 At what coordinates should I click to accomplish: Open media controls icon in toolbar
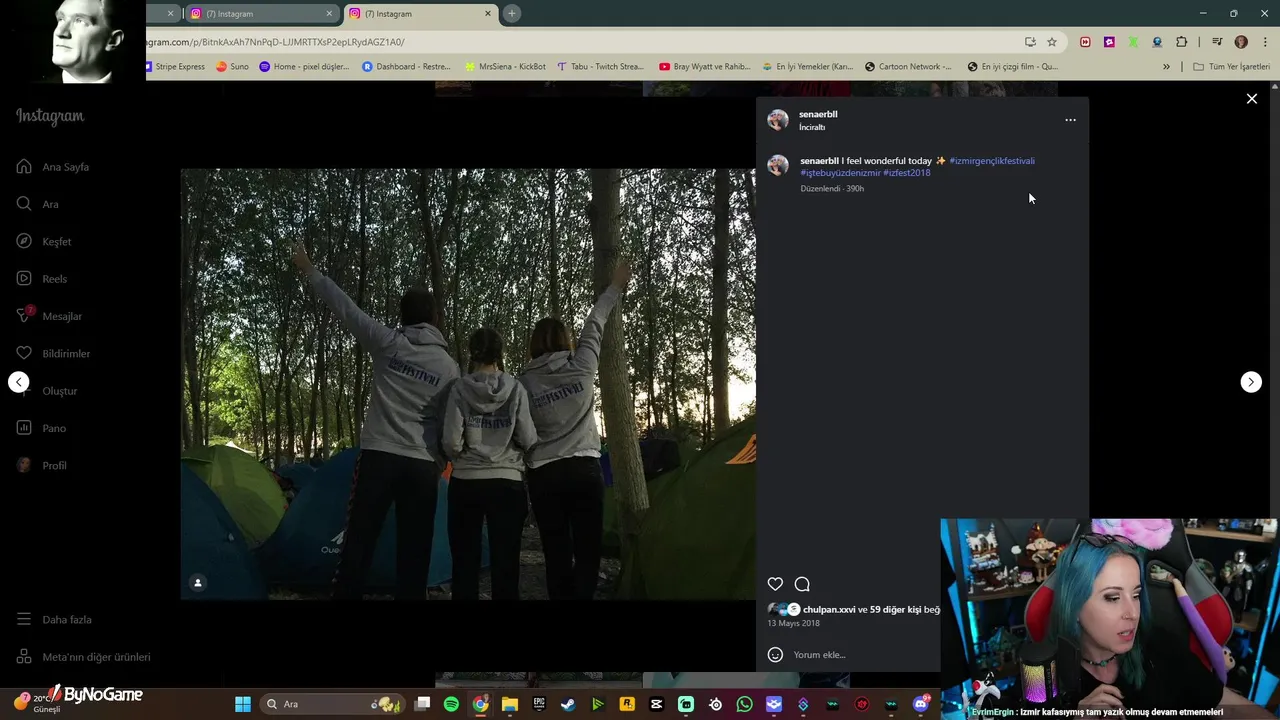(1217, 42)
